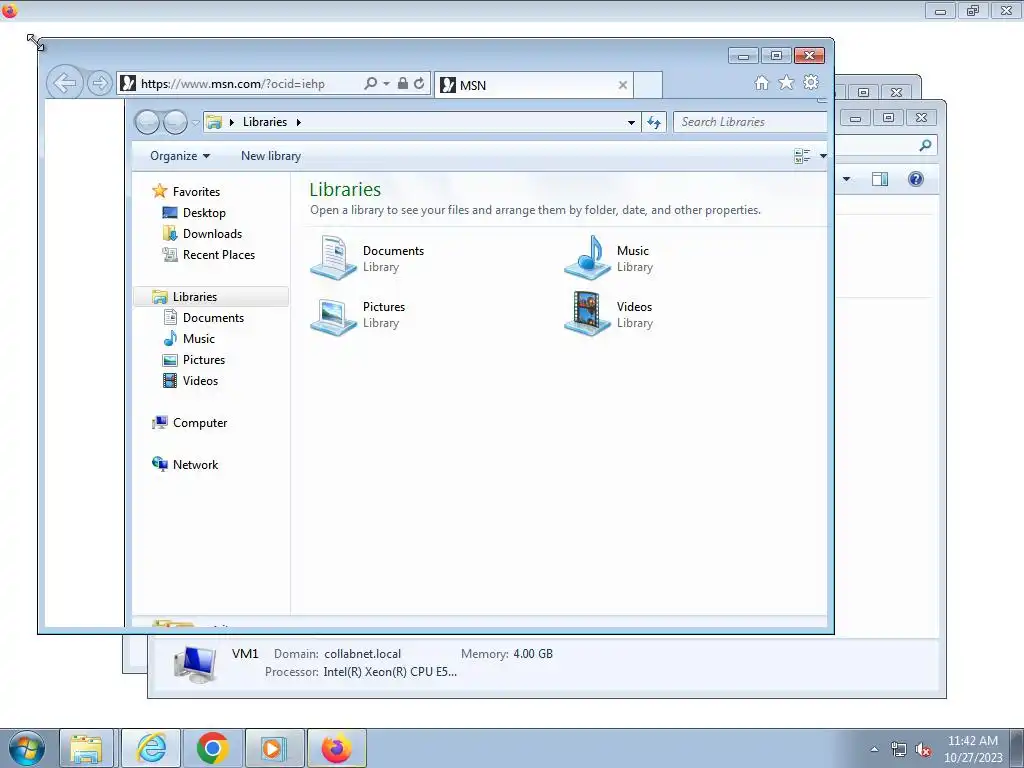
Task: Open IE Tools gear menu
Action: click(811, 82)
